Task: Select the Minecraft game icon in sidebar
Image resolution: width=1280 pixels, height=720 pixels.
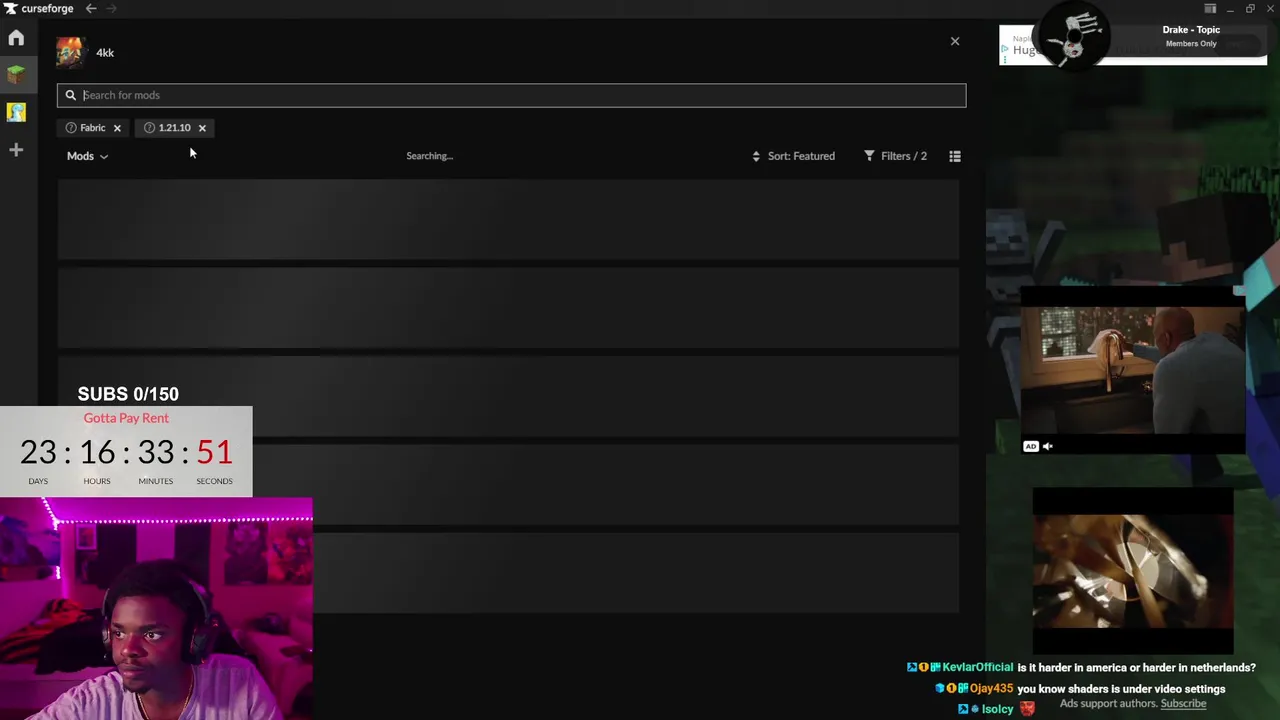Action: (x=16, y=75)
